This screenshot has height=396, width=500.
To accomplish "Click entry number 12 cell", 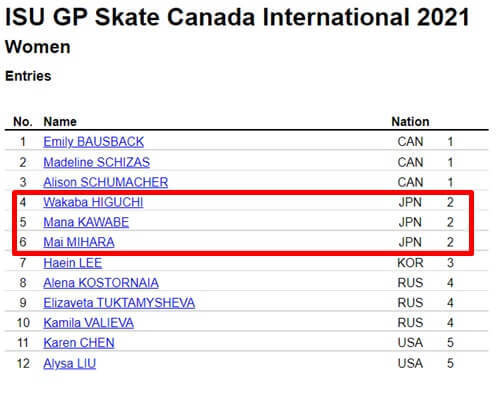I will click(23, 363).
